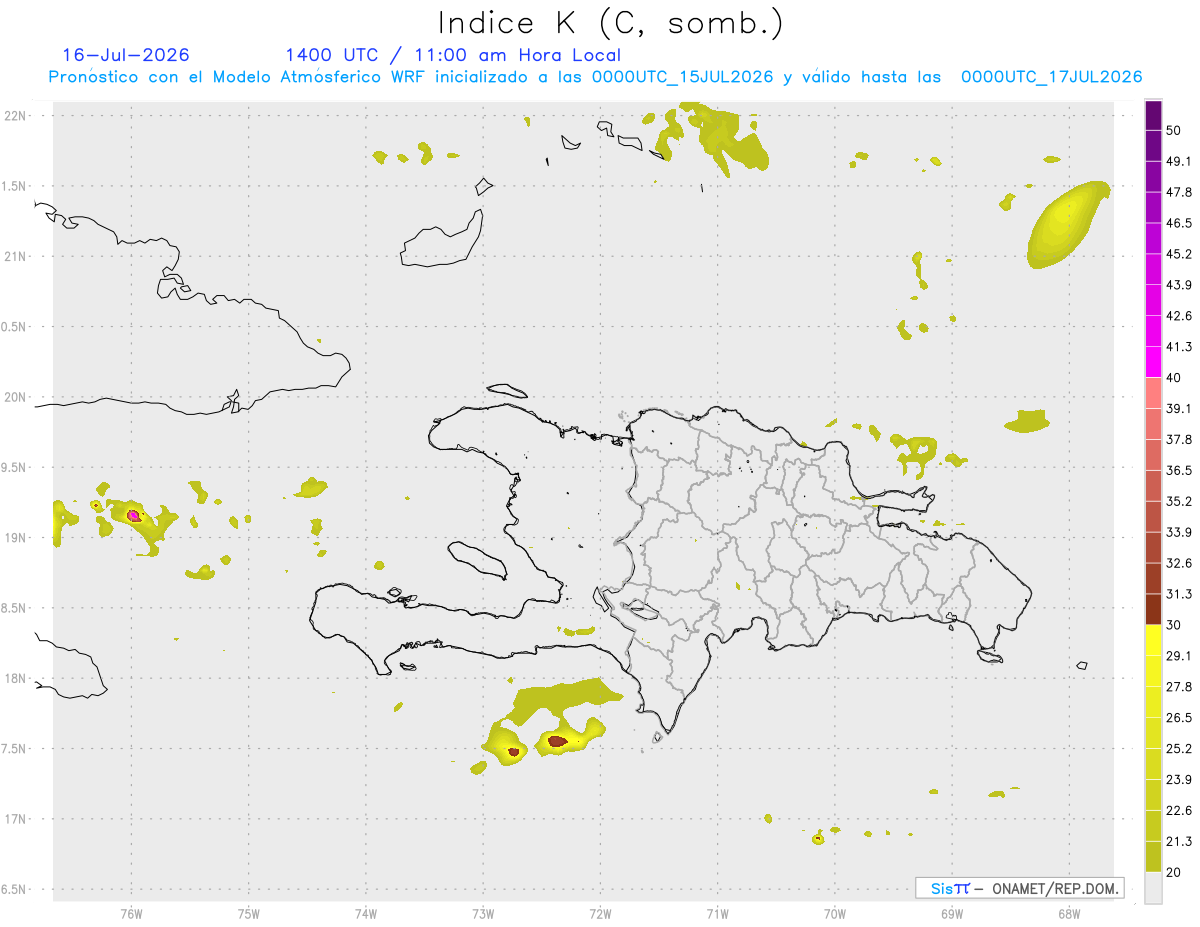The height and width of the screenshot is (927, 1200).
Task: Click the "73W" longitude label
Action: tap(483, 914)
